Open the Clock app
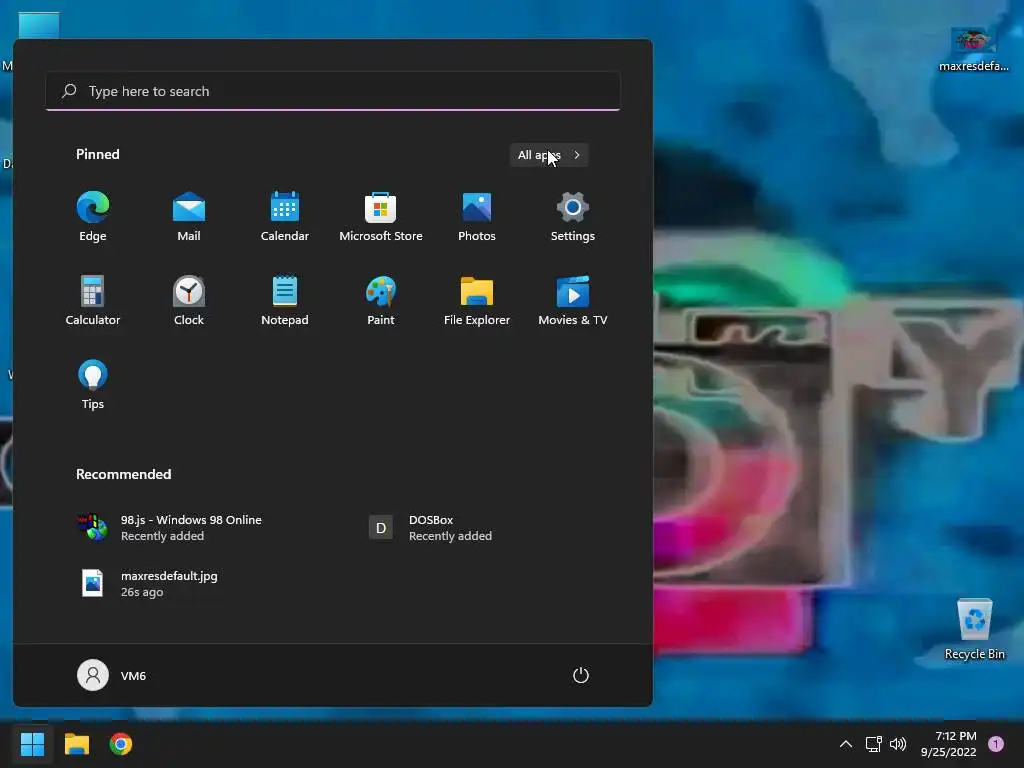The width and height of the screenshot is (1024, 768). [189, 300]
